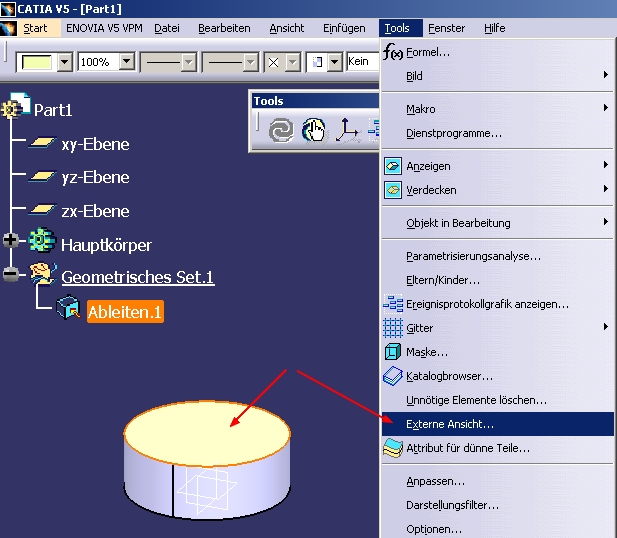Choose Dienstprogramme menu entry
Image resolution: width=617 pixels, height=538 pixels.
[x=497, y=133]
